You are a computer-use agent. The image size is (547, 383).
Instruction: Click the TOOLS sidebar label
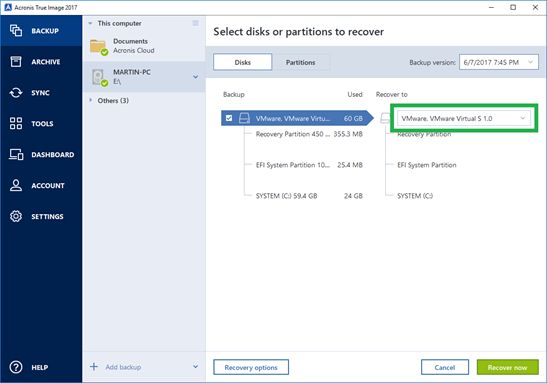pos(42,123)
